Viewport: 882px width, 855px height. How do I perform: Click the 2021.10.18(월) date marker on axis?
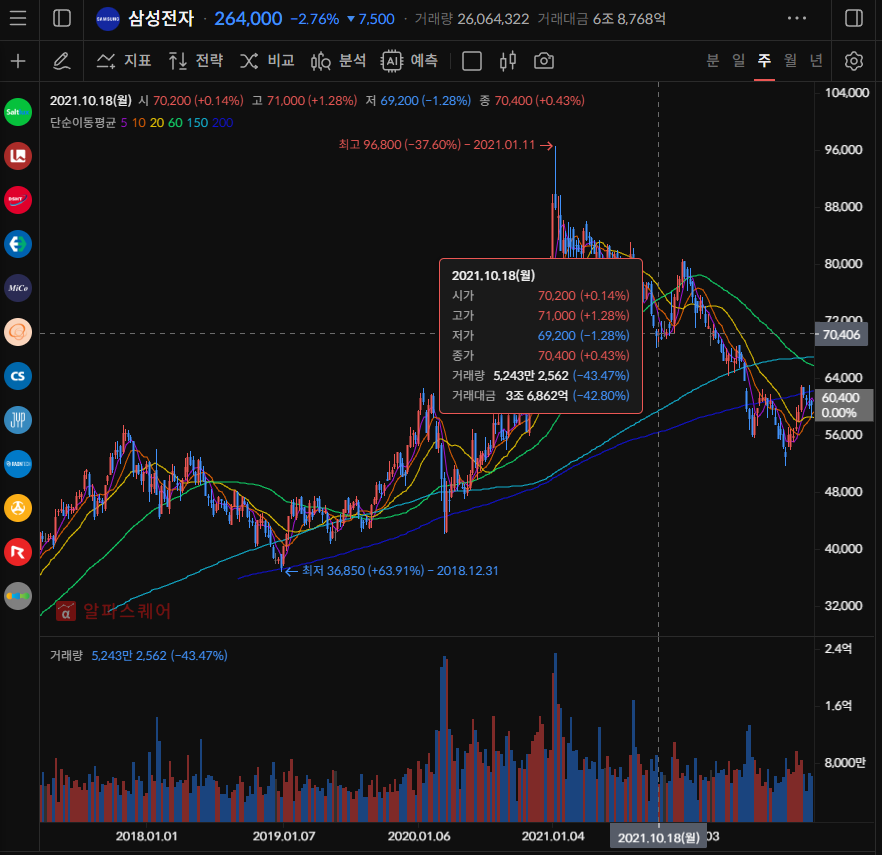tap(659, 838)
